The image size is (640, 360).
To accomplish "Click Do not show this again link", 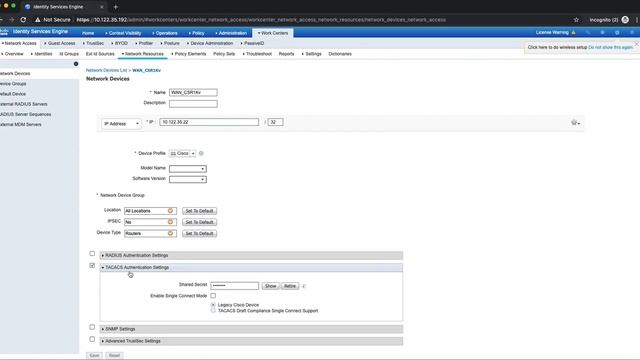I will pos(611,48).
